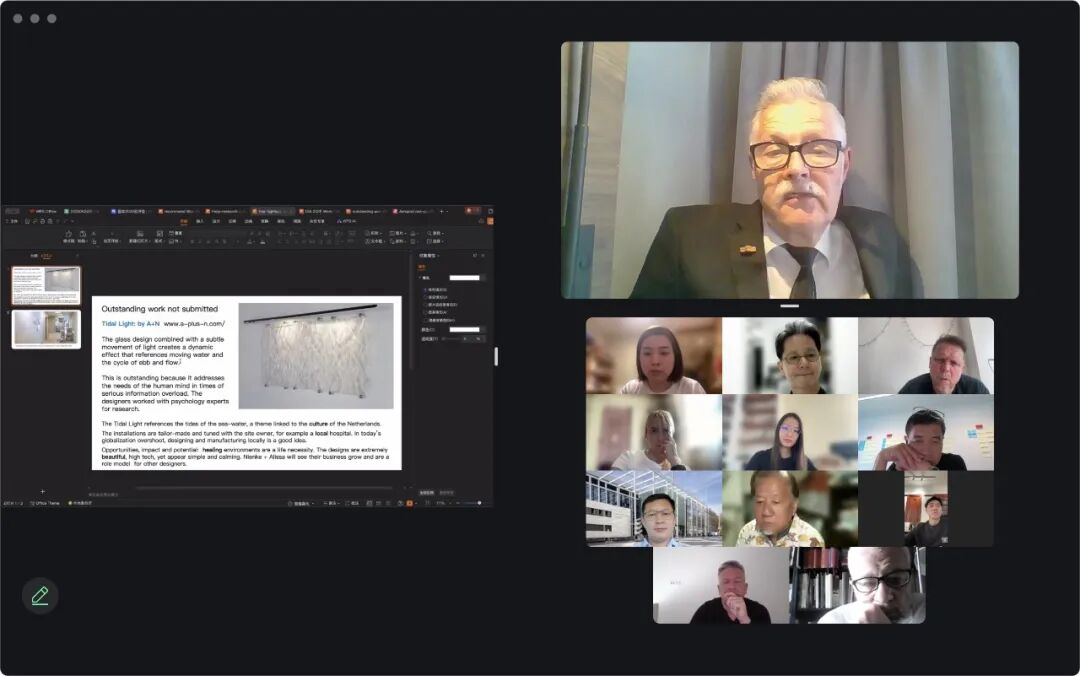The width and height of the screenshot is (1080, 676).
Task: Open the Arrange dropdown in the ribbon
Action: (x=398, y=241)
